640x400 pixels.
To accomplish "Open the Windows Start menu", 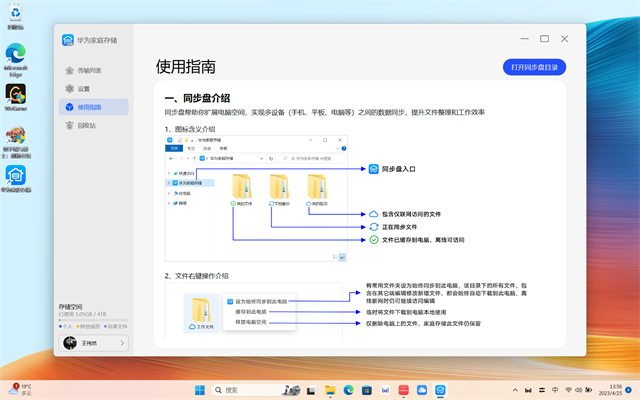I will tap(200, 390).
